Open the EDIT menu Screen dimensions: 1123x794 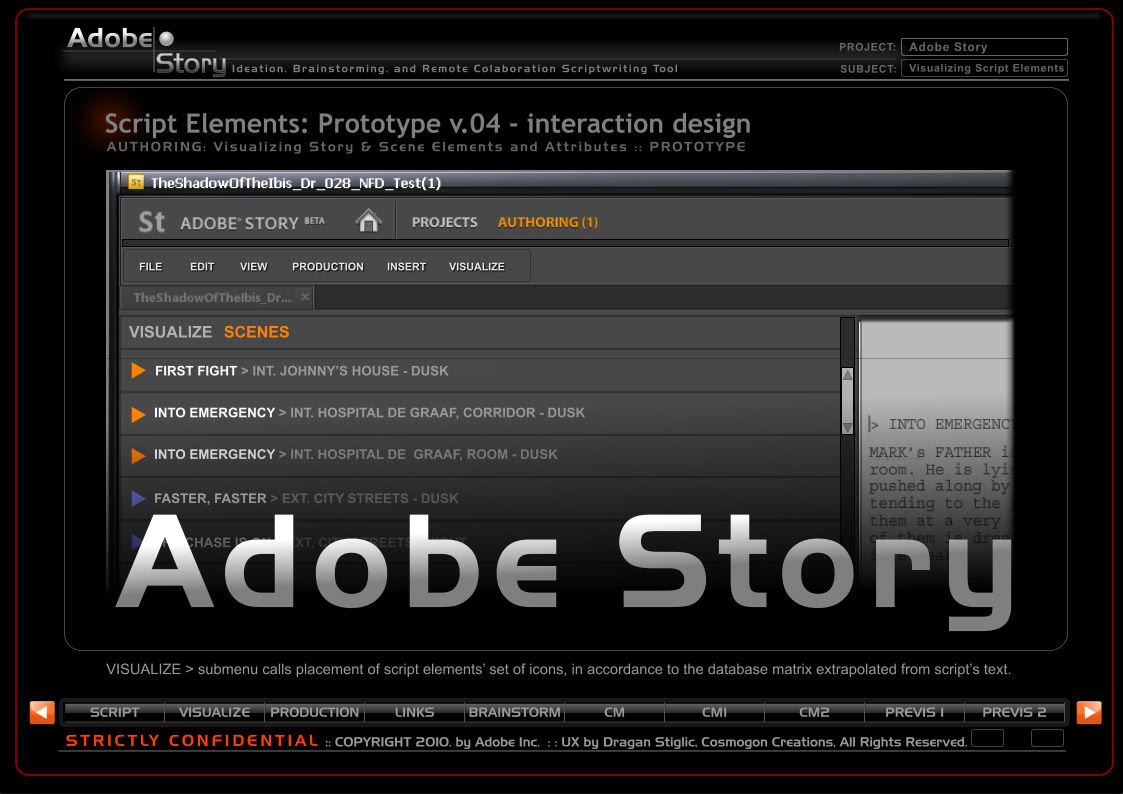point(202,266)
